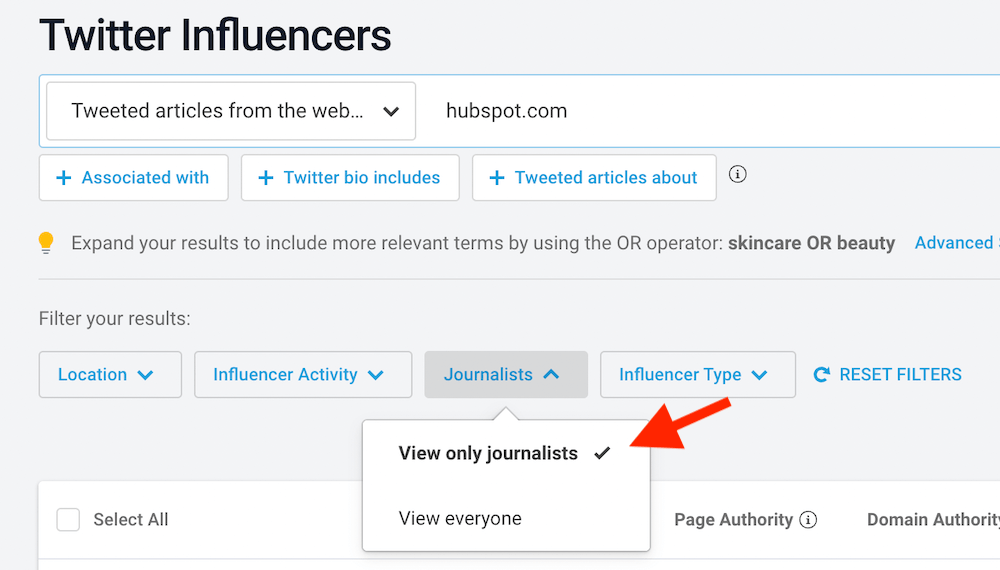
Task: Expand the Location filter dropdown
Action: pyautogui.click(x=110, y=375)
